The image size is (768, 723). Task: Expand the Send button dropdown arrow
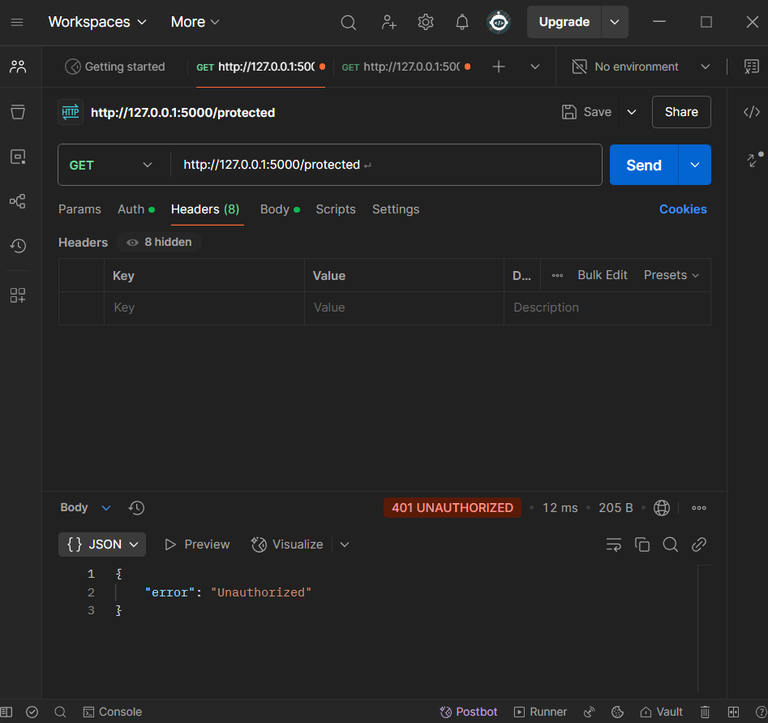pyautogui.click(x=695, y=165)
